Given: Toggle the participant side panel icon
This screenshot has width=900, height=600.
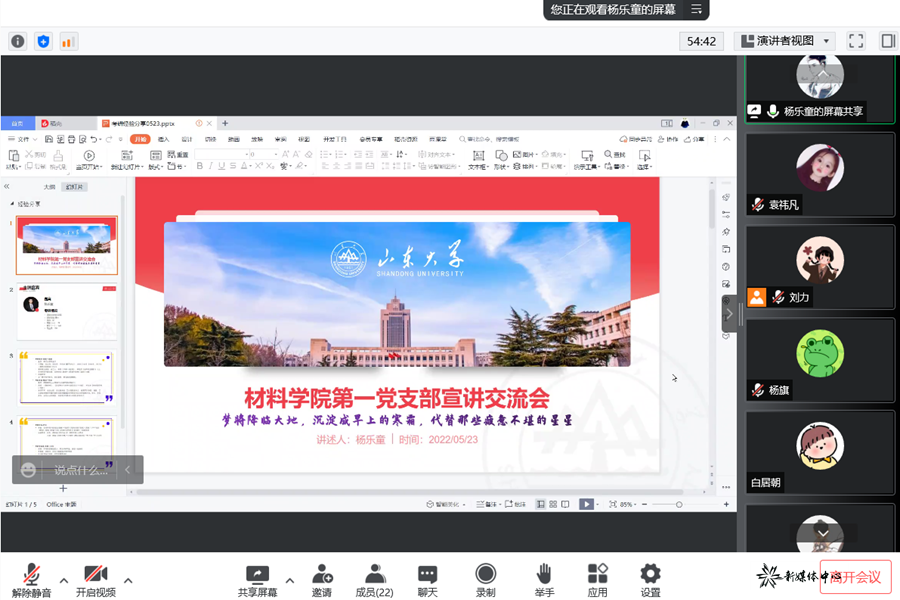Looking at the screenshot, I should [887, 41].
